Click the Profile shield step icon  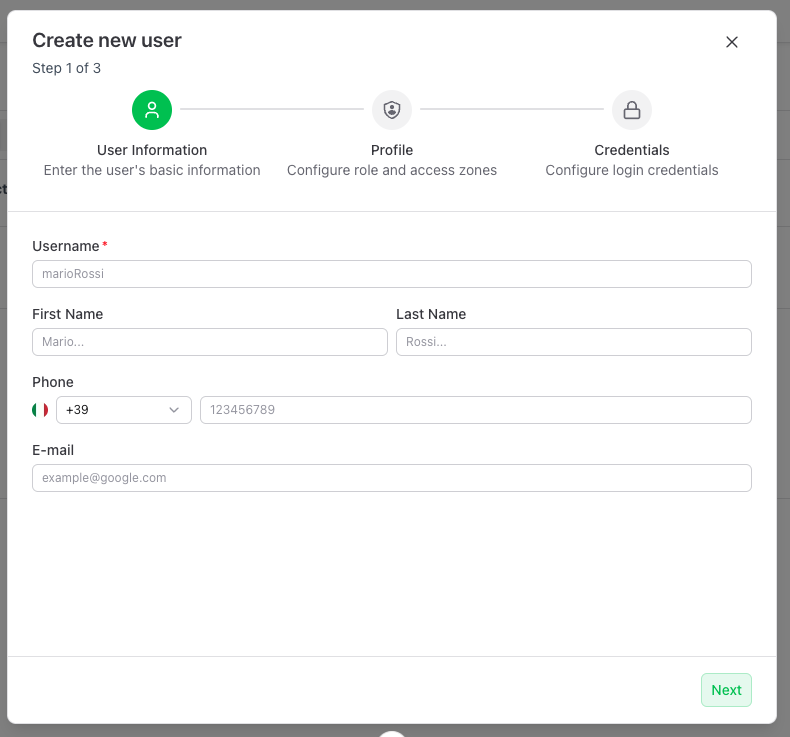coord(392,110)
